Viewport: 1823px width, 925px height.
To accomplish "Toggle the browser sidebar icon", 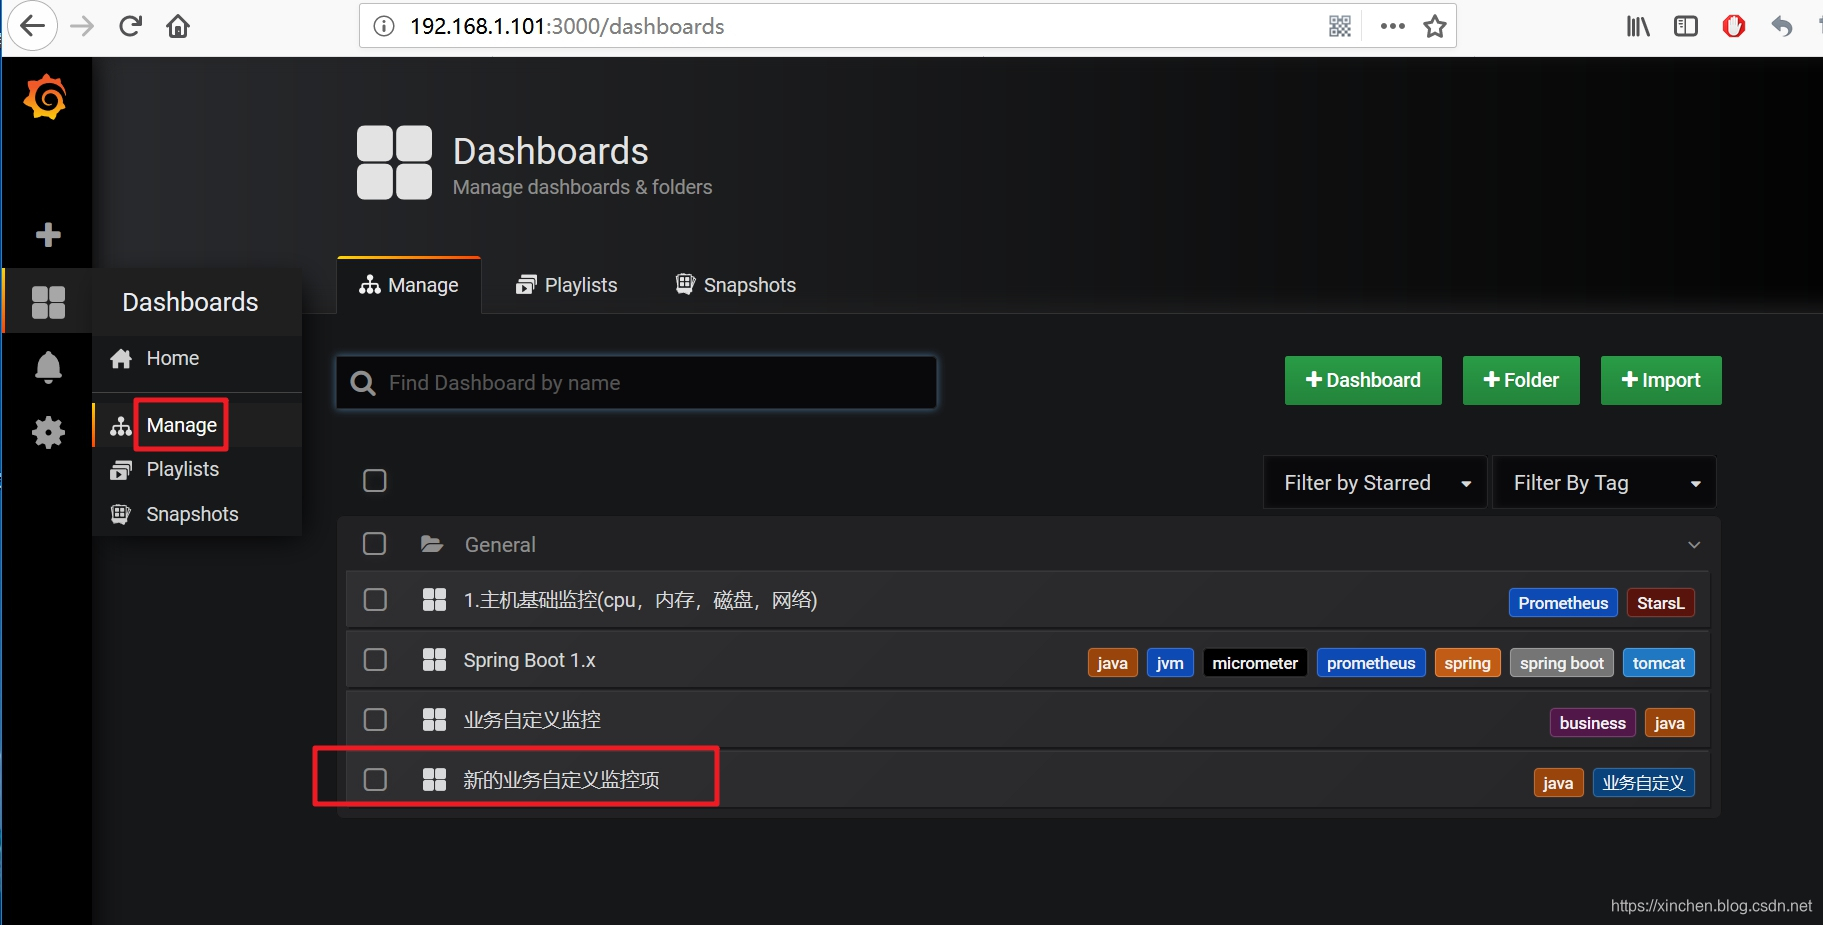I will click(x=1686, y=26).
